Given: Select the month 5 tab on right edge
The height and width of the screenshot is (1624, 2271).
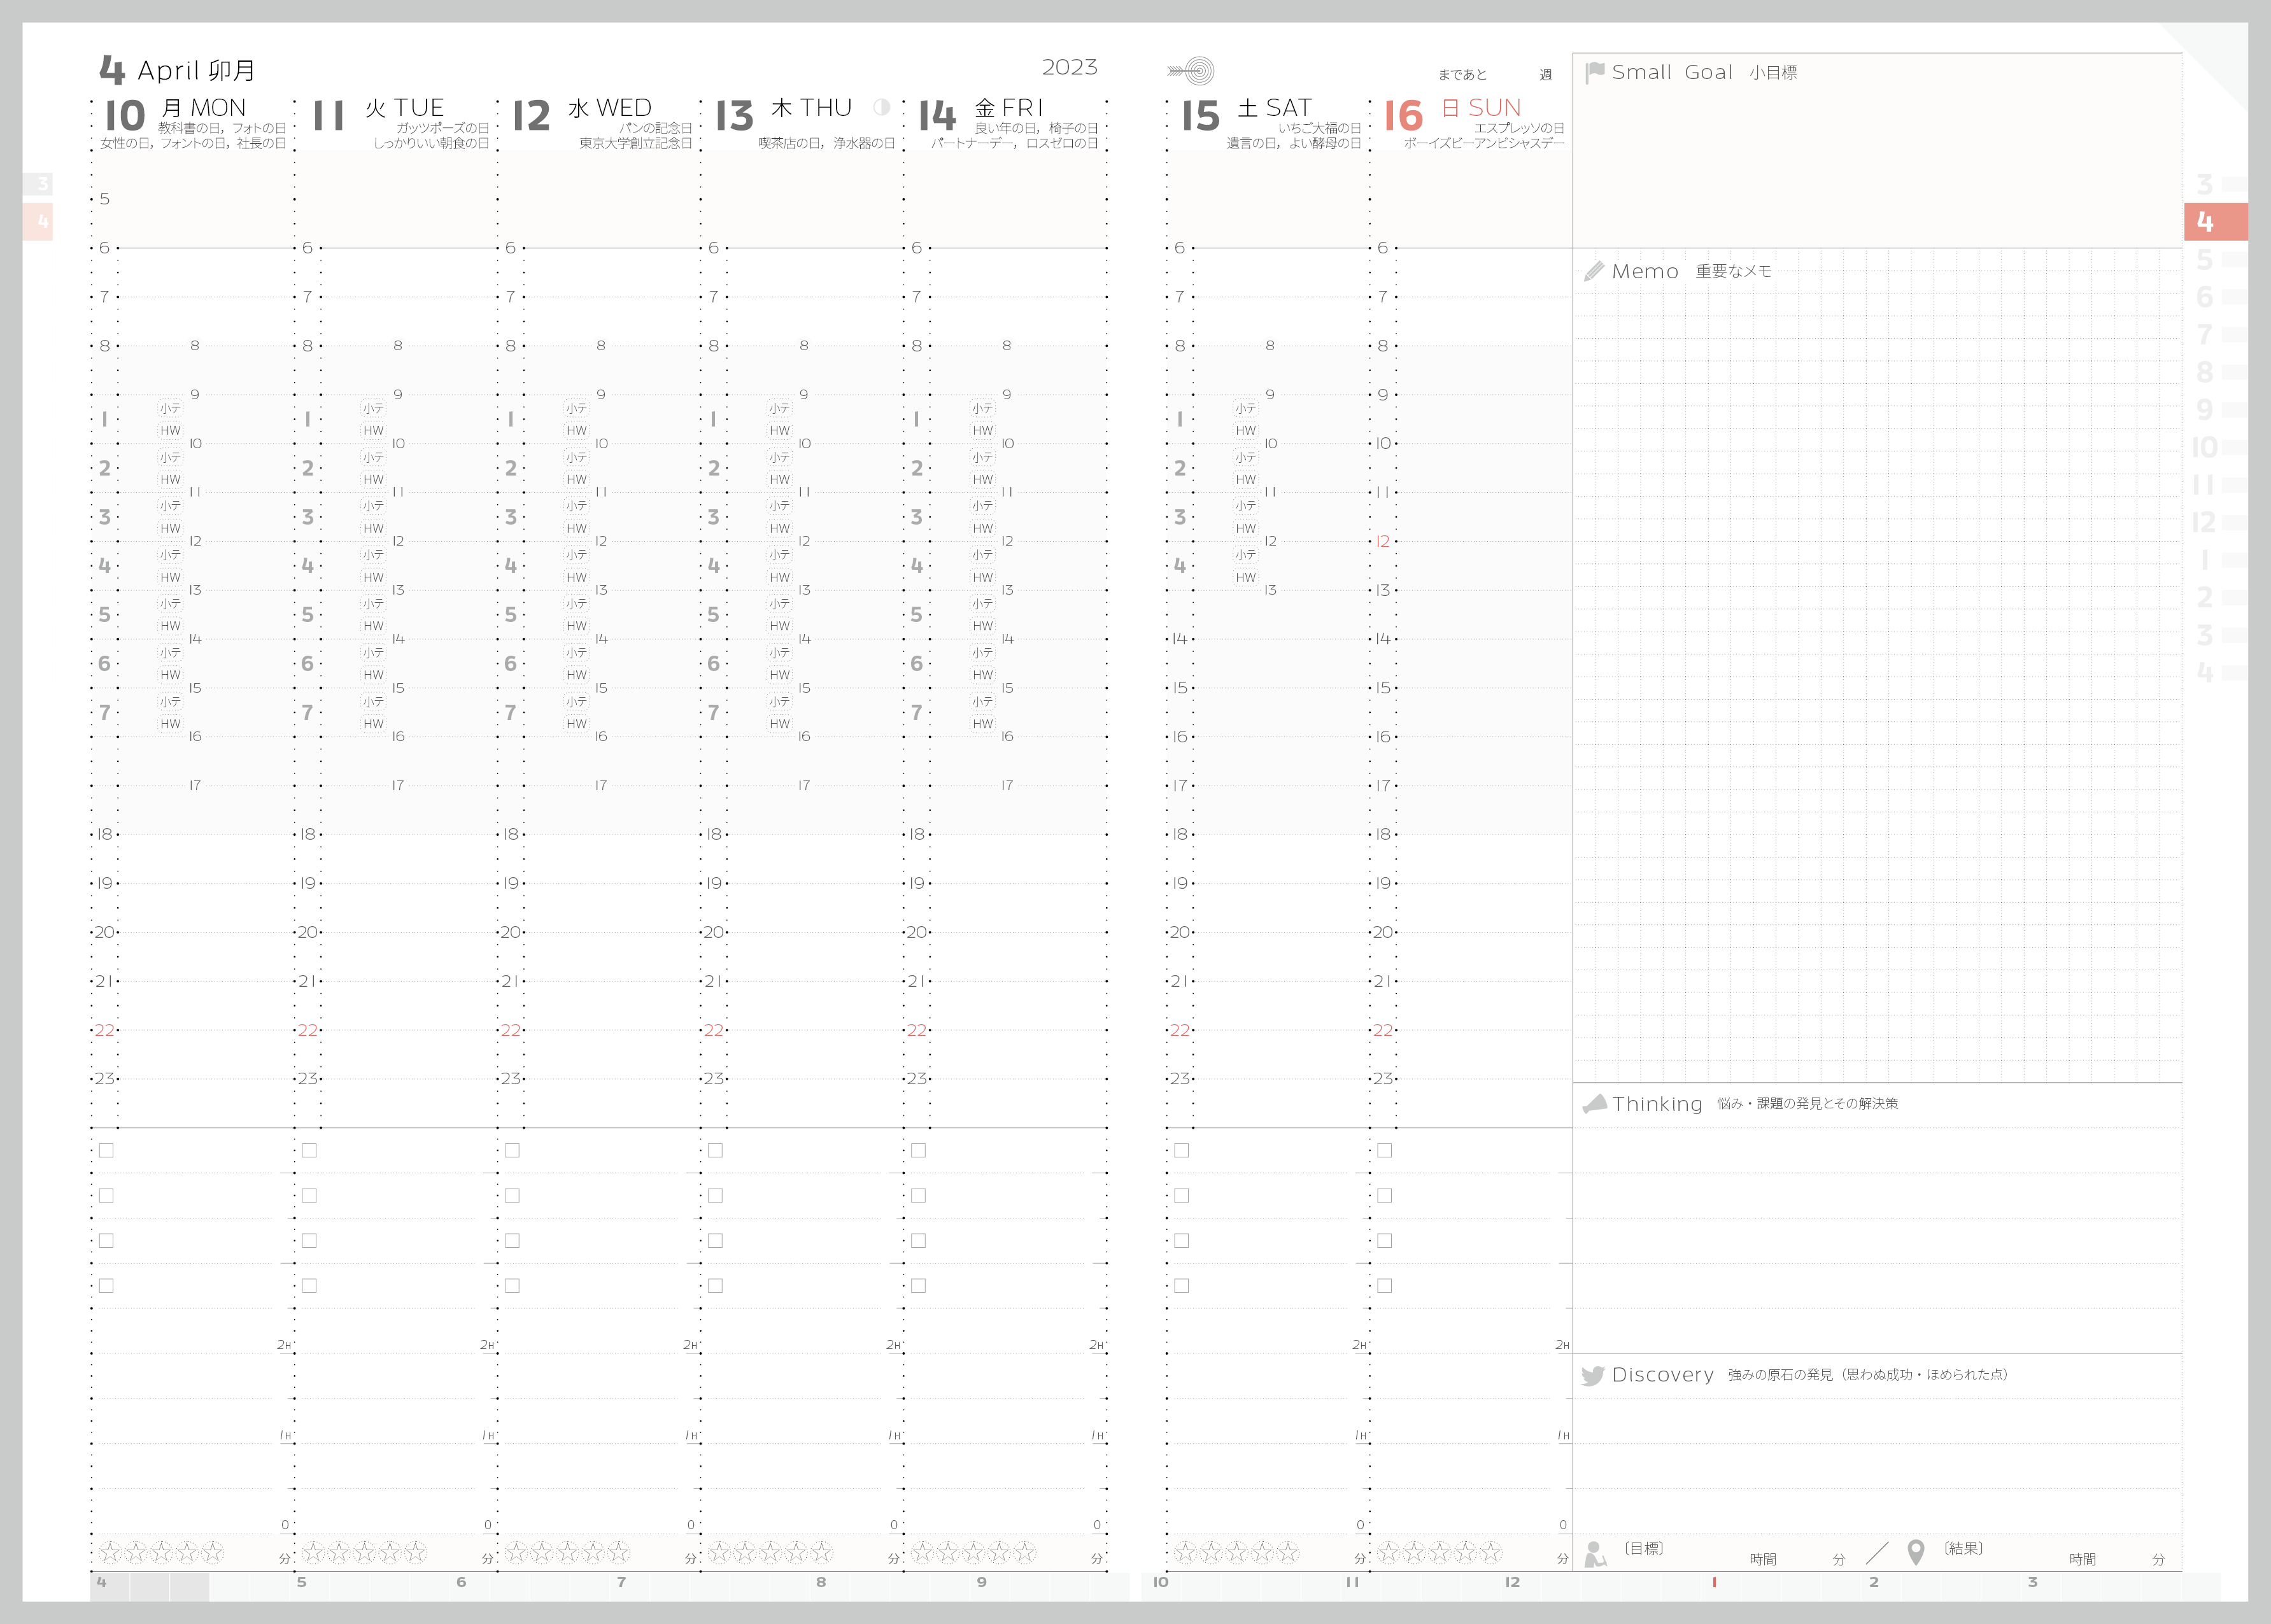Looking at the screenshot, I should (2204, 260).
